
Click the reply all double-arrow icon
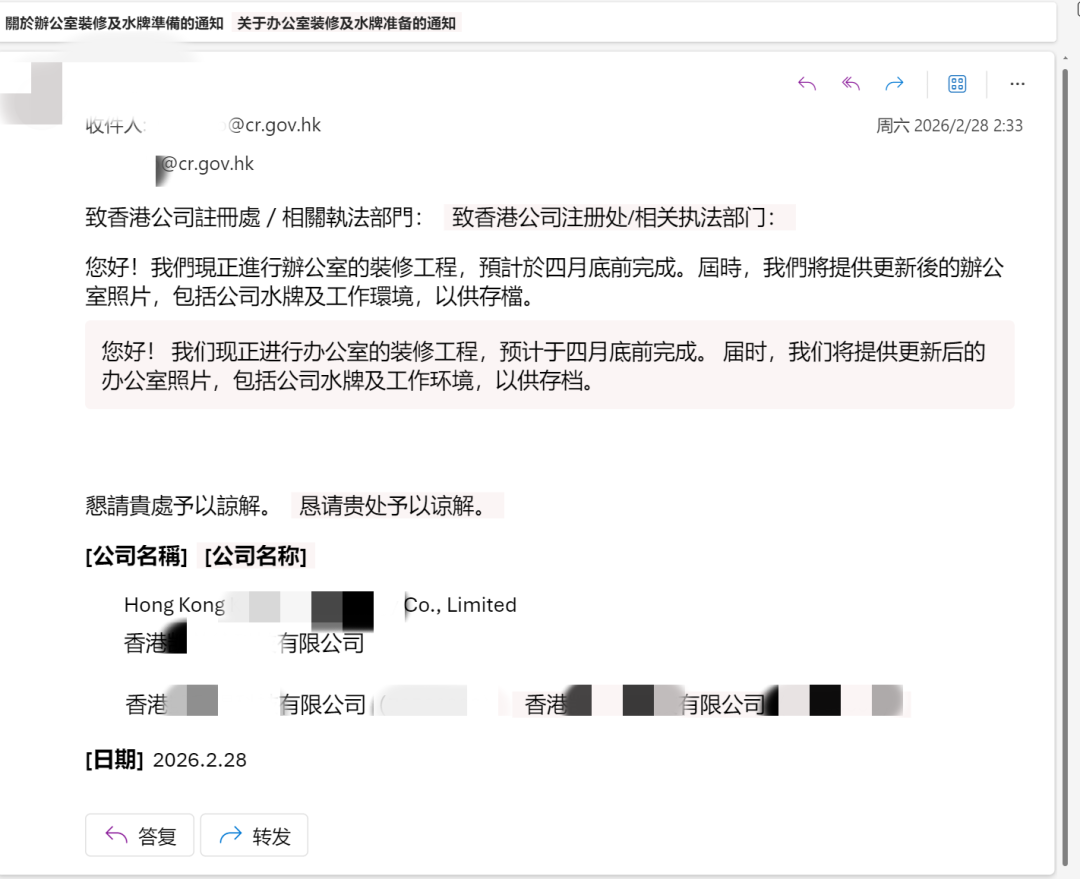point(851,84)
